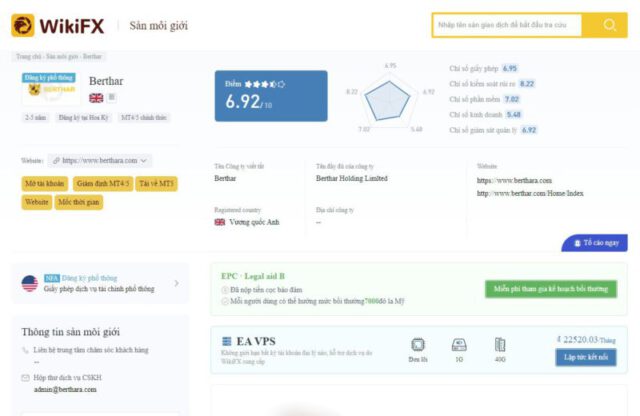The width and height of the screenshot is (640, 416).
Task: Click the search magnifier button
Action: (609, 25)
